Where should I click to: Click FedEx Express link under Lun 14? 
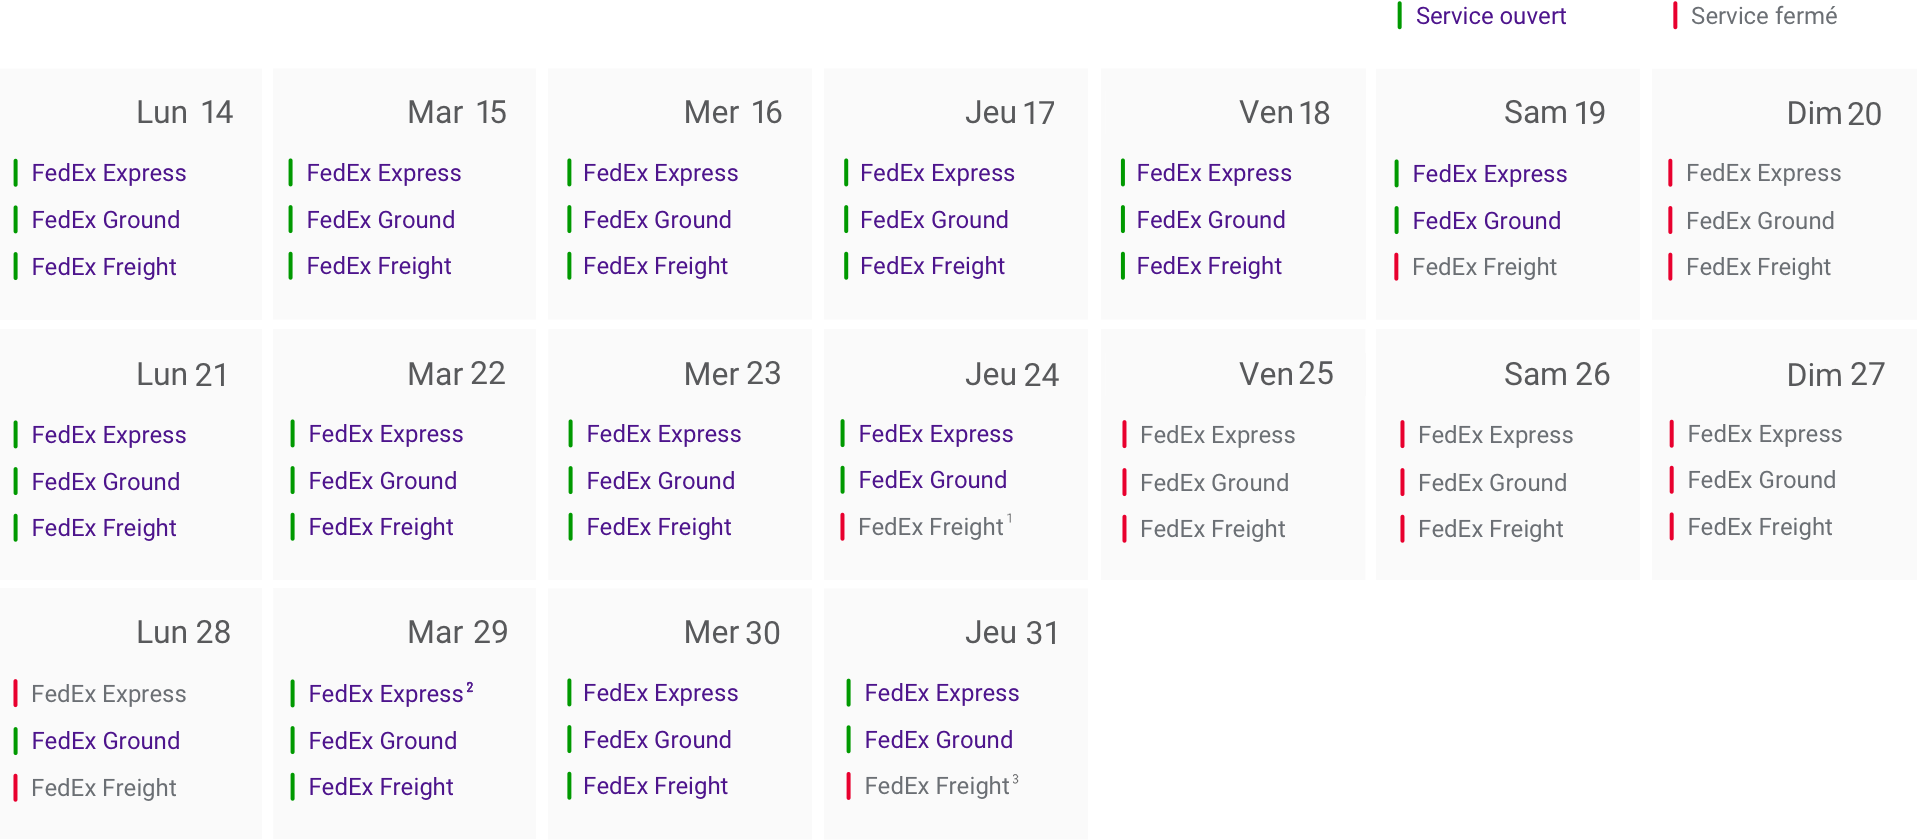109,173
